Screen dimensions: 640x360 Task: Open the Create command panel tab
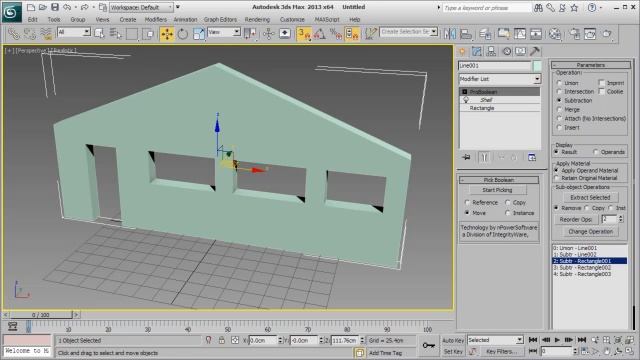[462, 51]
